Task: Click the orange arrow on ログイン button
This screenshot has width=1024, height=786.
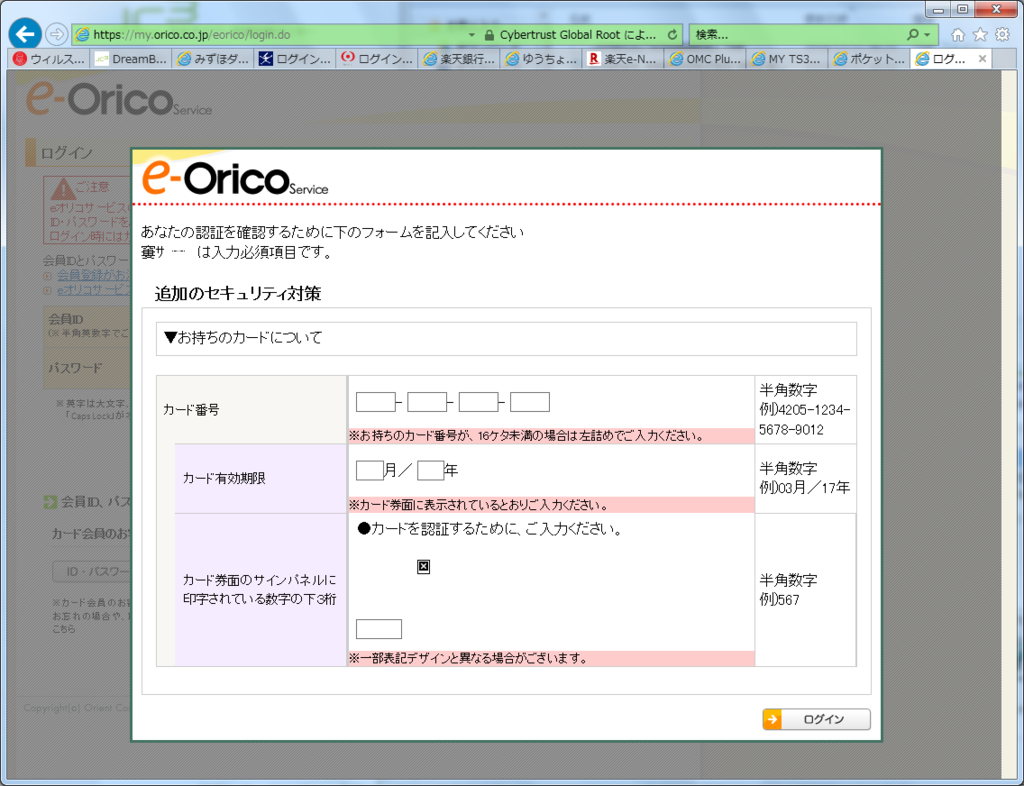Action: [773, 719]
